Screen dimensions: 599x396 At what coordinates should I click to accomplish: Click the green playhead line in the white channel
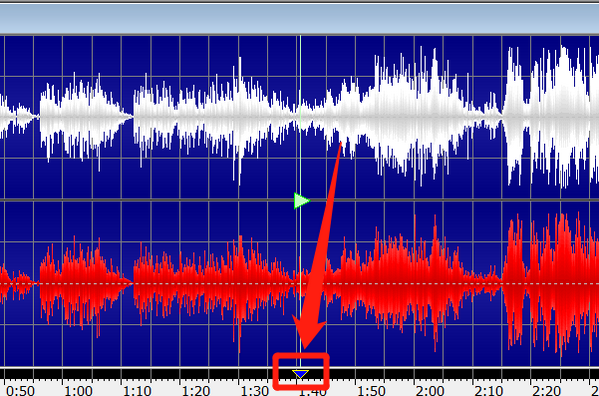300,116
